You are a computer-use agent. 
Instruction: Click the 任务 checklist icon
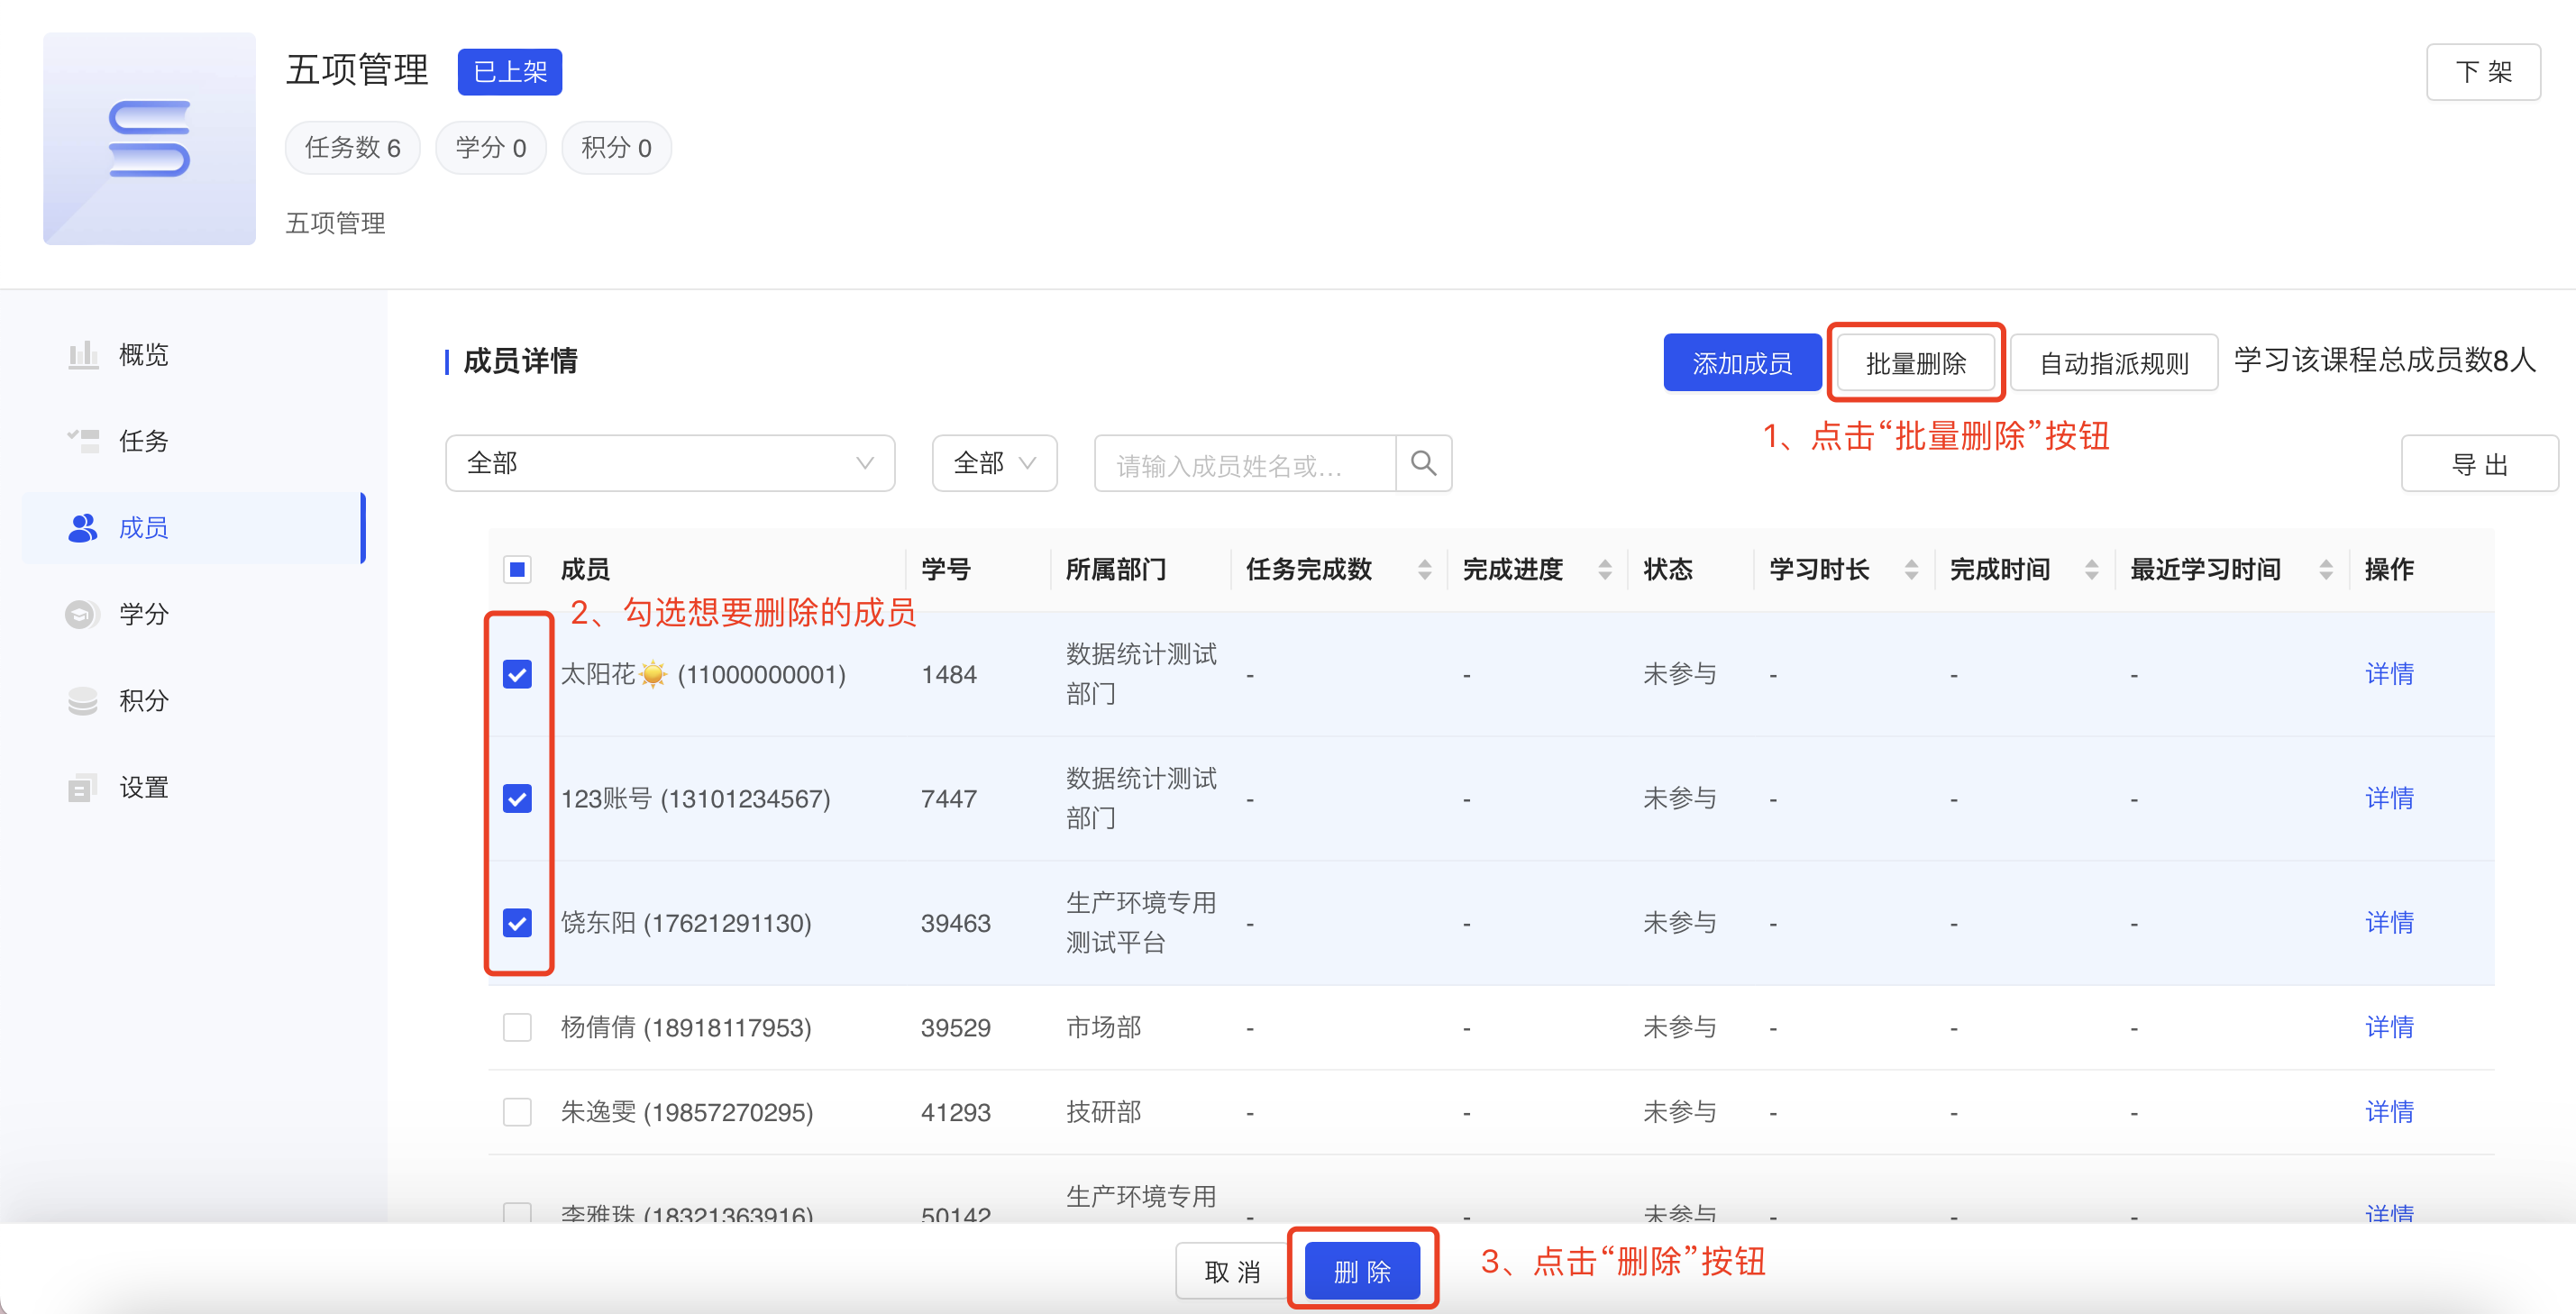83,441
